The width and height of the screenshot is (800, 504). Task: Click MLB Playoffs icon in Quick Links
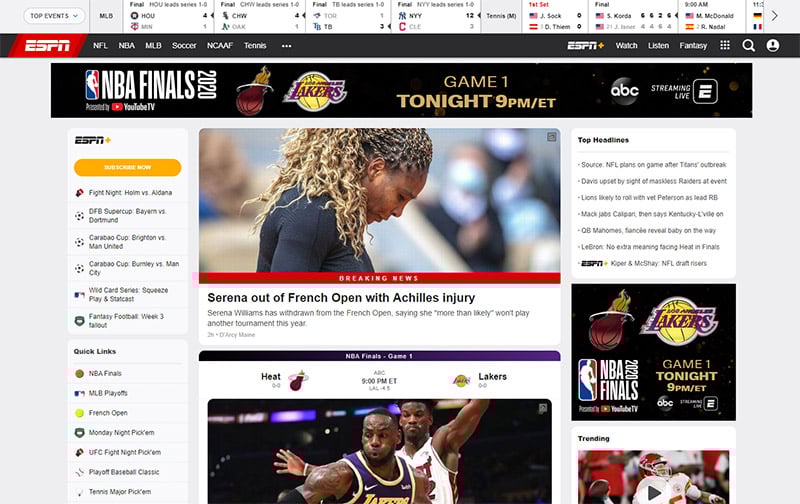coord(80,393)
